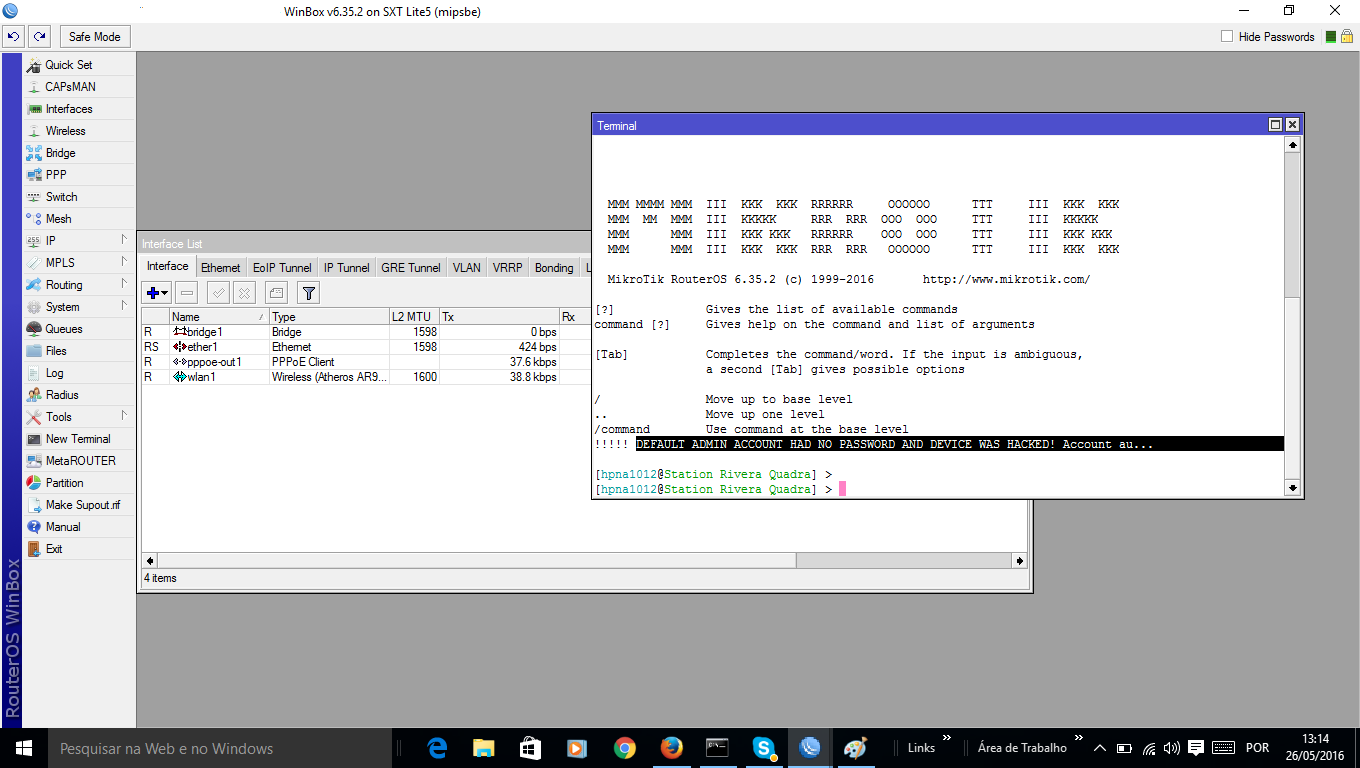Select the pppoe-out1 interface row
The image size is (1360, 768).
[x=365, y=362]
